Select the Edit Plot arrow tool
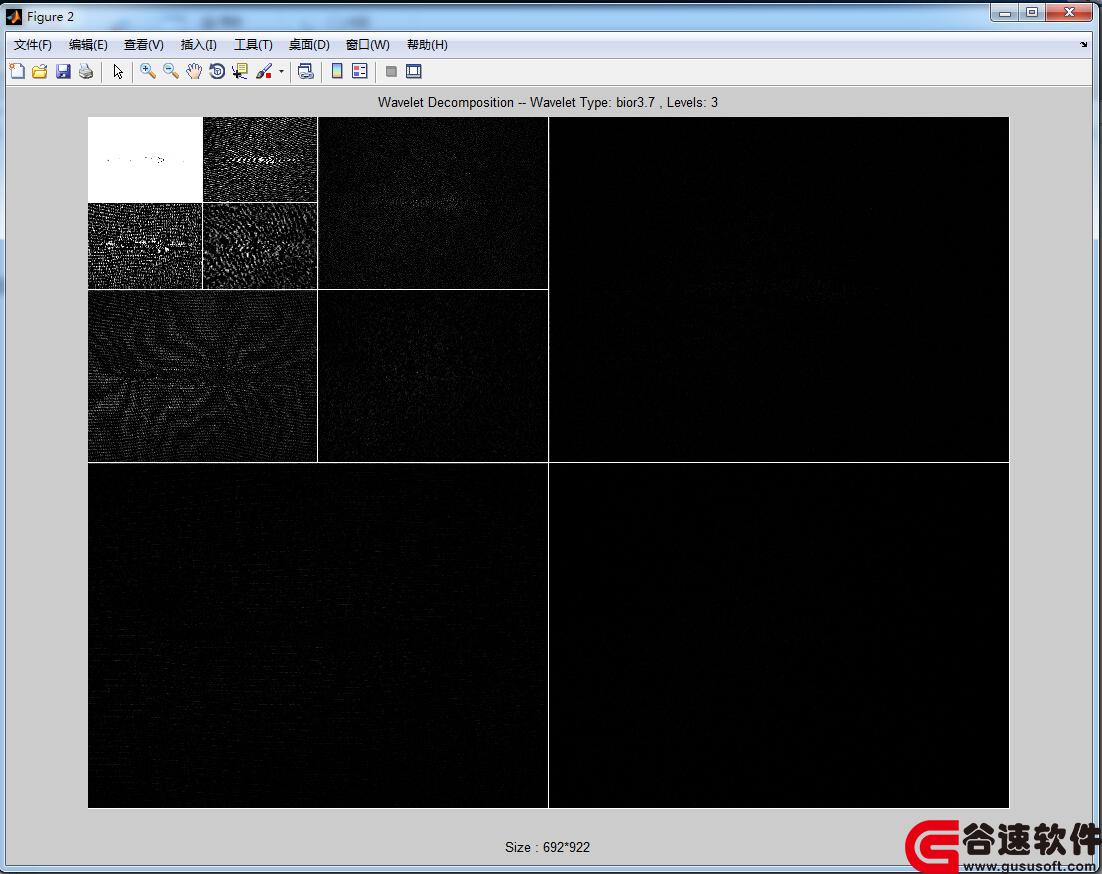1102x874 pixels. point(118,71)
